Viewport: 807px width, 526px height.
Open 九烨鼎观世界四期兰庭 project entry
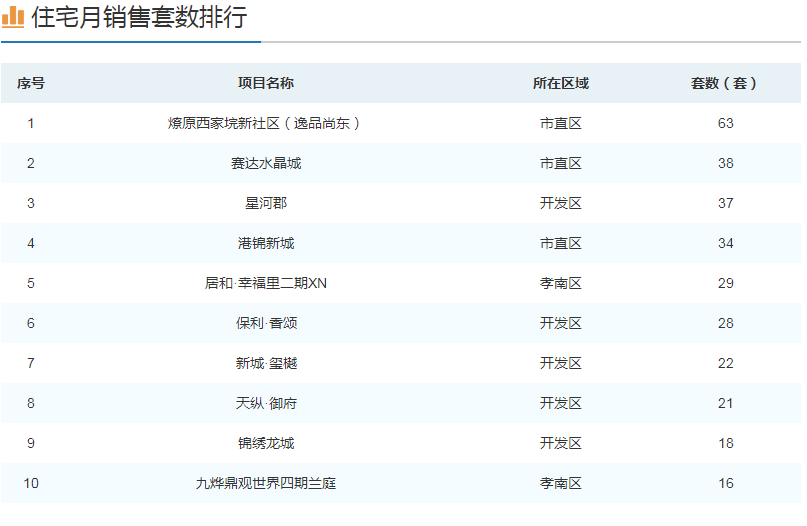[x=265, y=483]
